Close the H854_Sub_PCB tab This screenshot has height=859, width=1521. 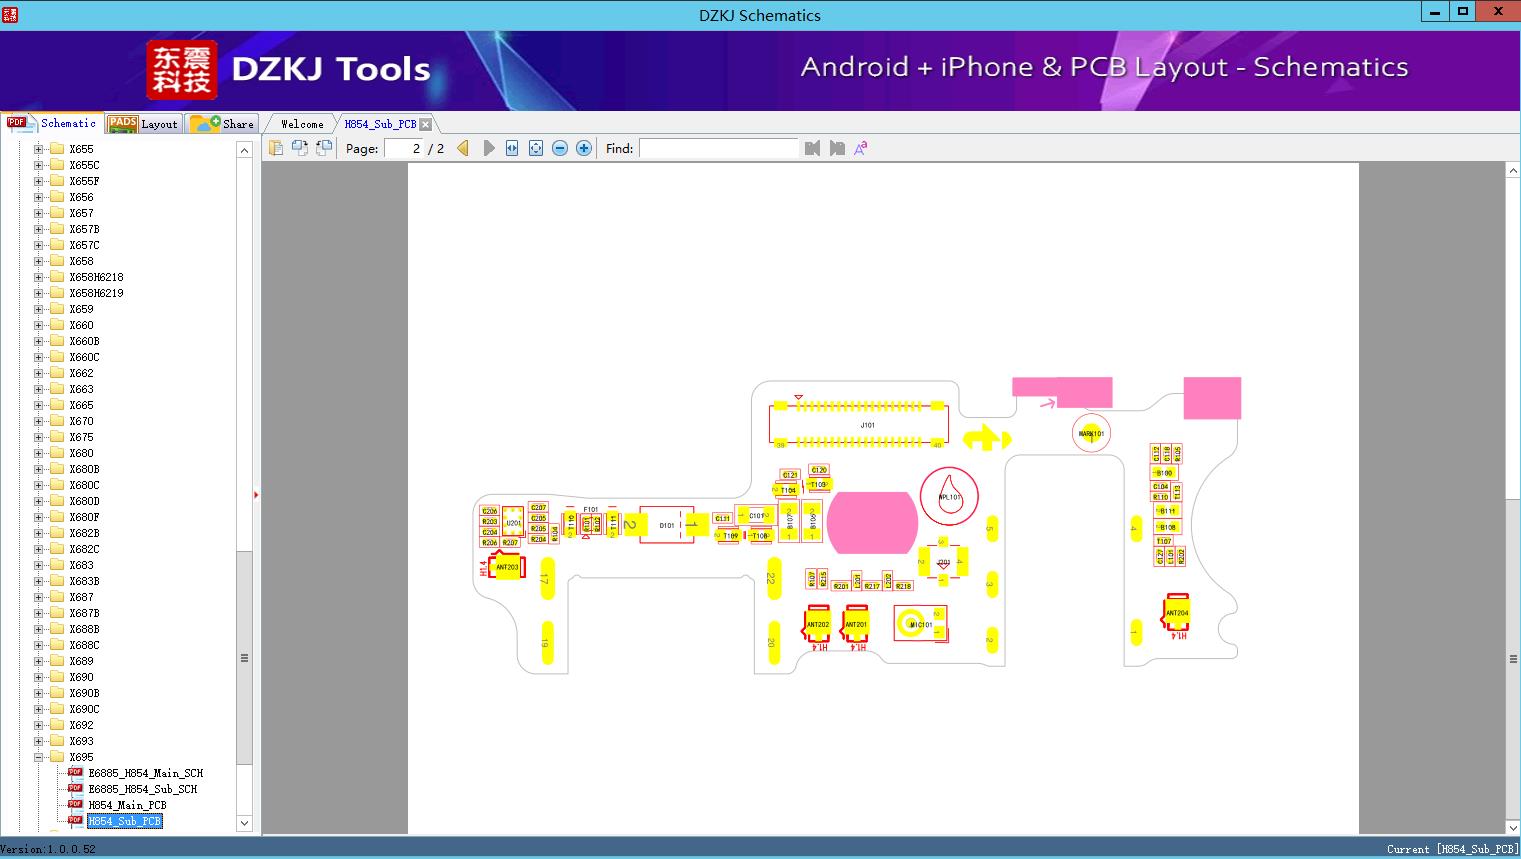(426, 124)
